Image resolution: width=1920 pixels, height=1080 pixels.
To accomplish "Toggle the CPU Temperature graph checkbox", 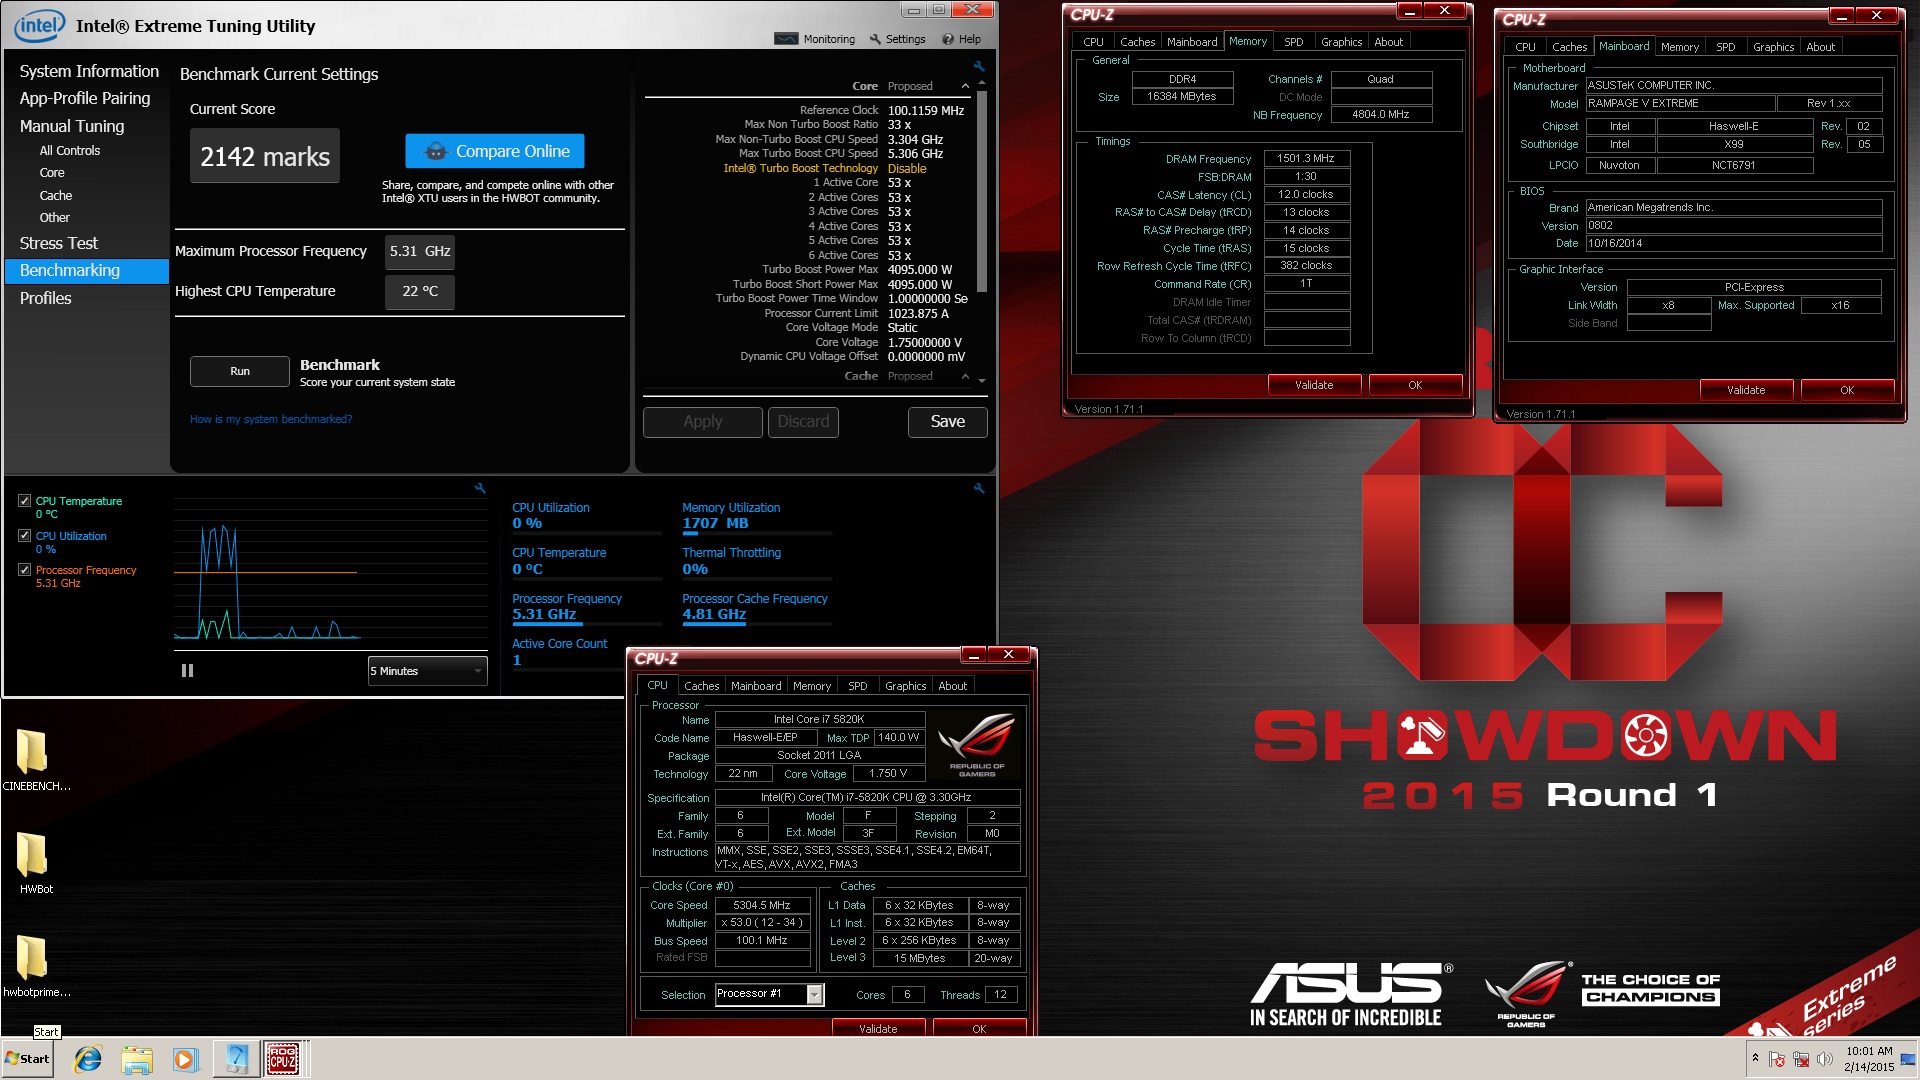I will tap(24, 501).
